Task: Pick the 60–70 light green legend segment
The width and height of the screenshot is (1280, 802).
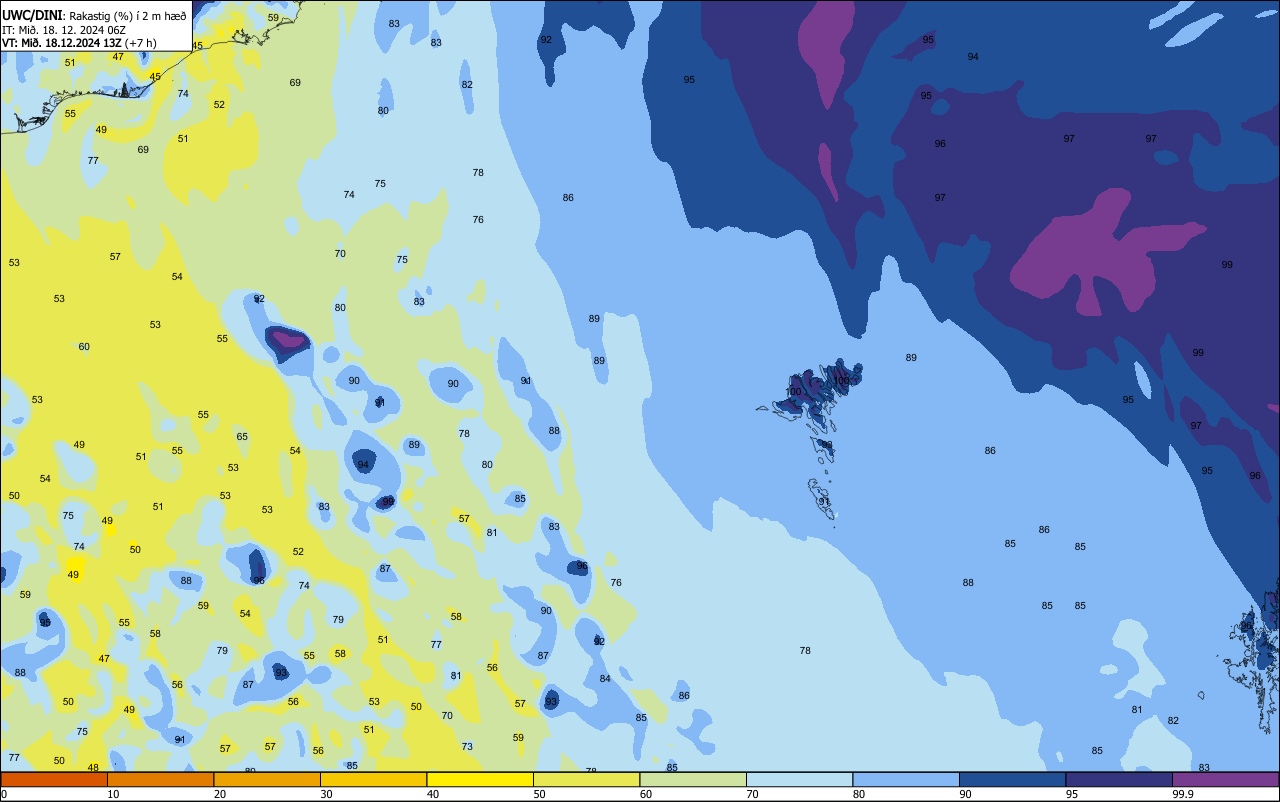Action: (x=693, y=779)
